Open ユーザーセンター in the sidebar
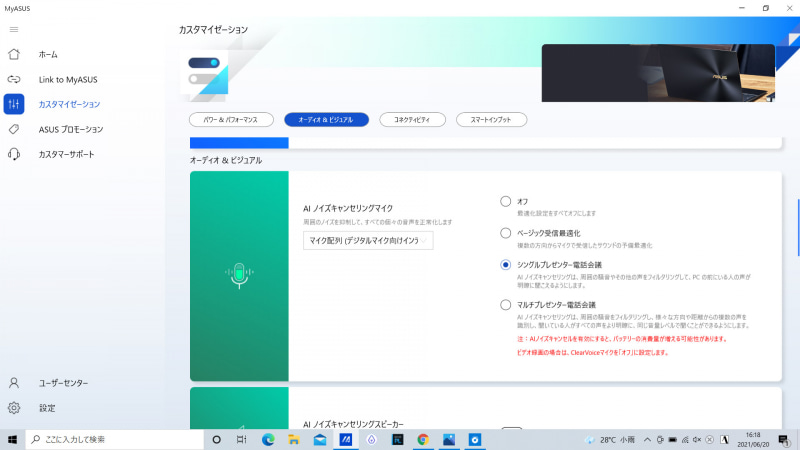This screenshot has width=800, height=450. click(x=63, y=383)
